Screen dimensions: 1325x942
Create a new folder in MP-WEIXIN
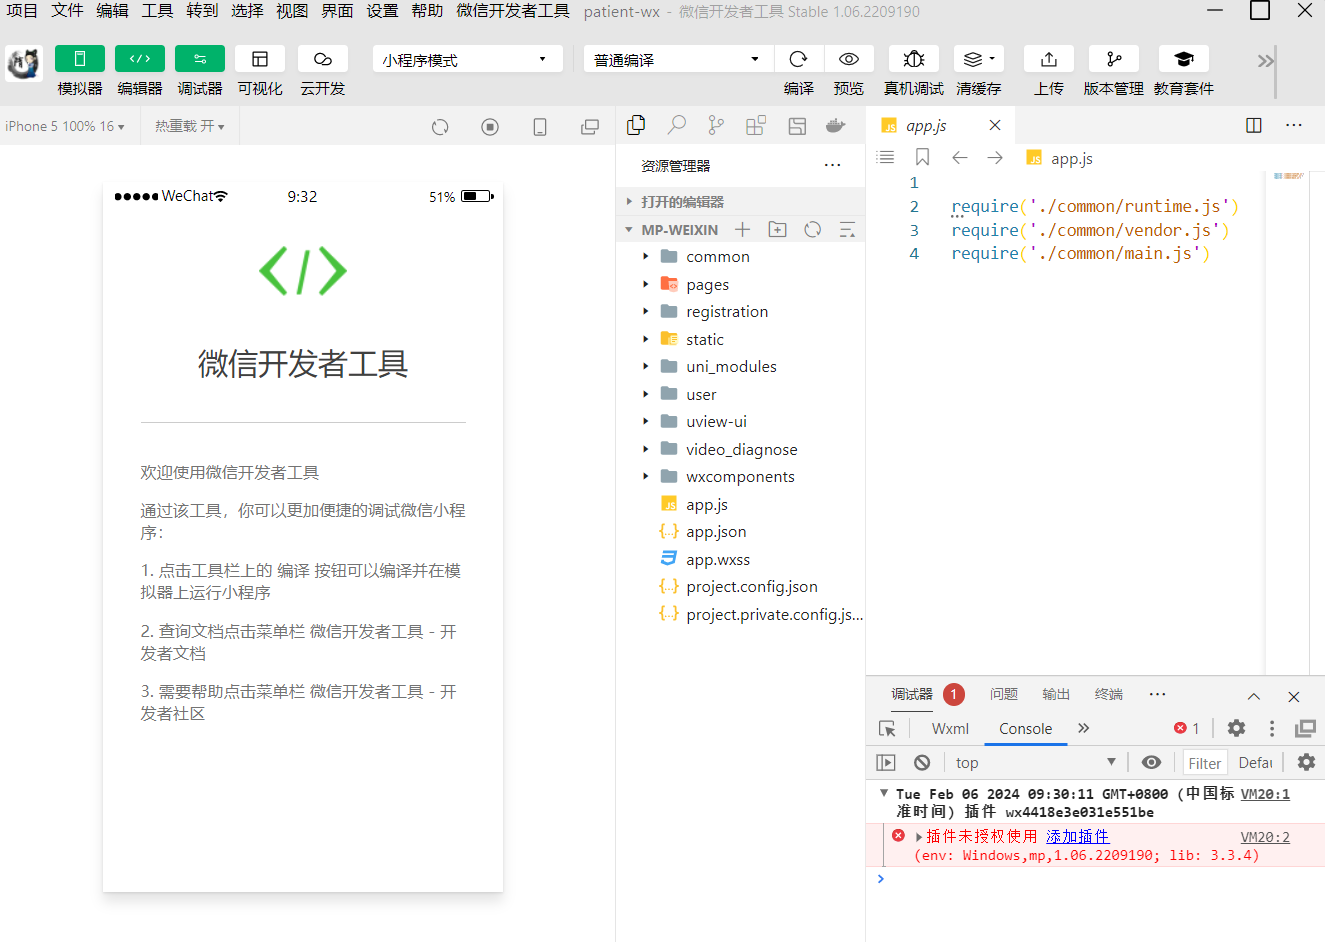tap(777, 230)
